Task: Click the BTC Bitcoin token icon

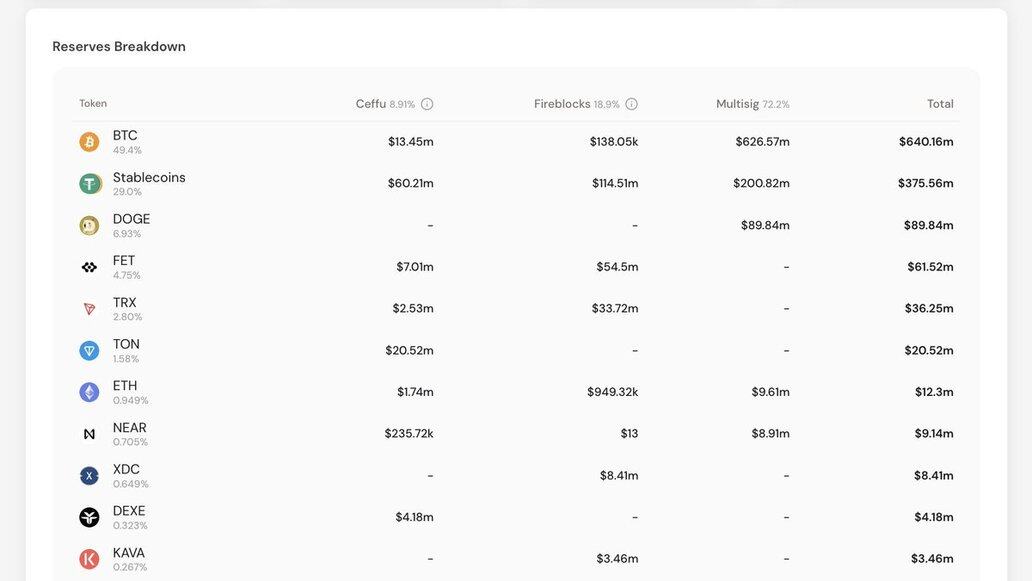Action: (x=90, y=142)
